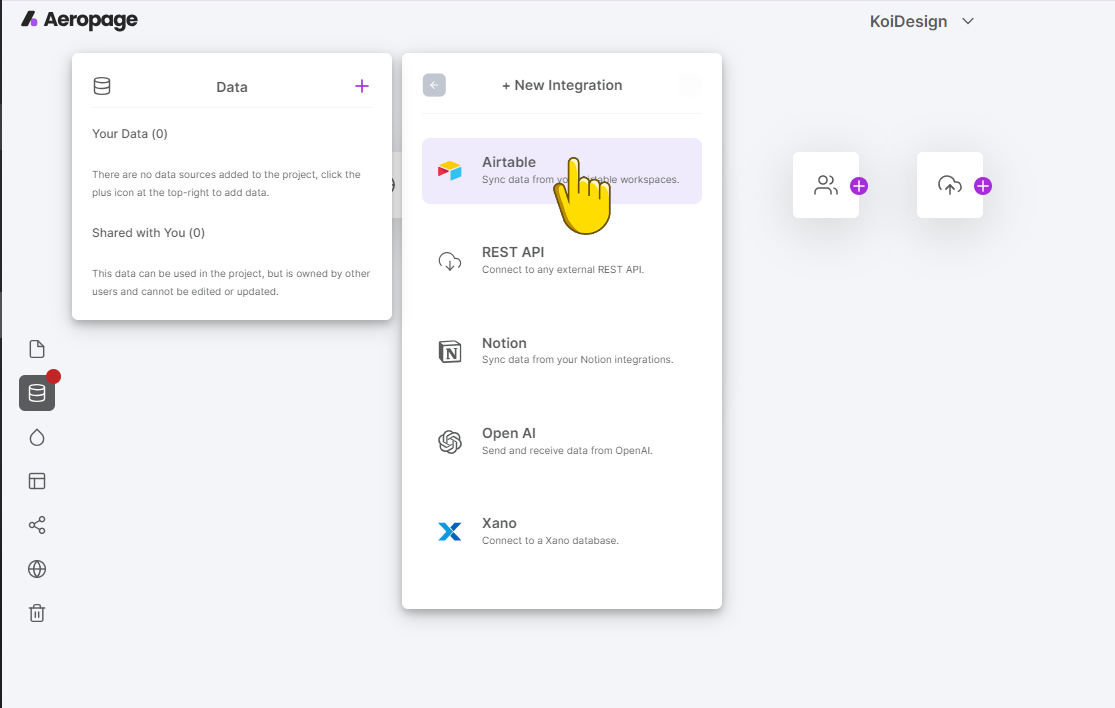Click 'Send and receive data from OpenAI.' text
The width and height of the screenshot is (1115, 708).
[x=567, y=450]
